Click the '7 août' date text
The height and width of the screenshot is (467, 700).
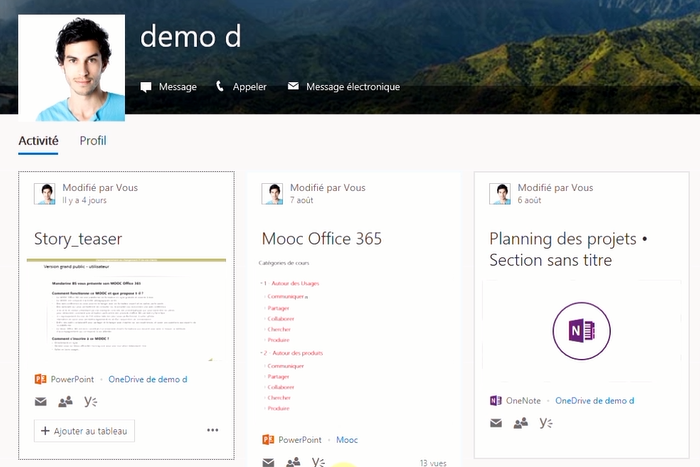coord(302,200)
